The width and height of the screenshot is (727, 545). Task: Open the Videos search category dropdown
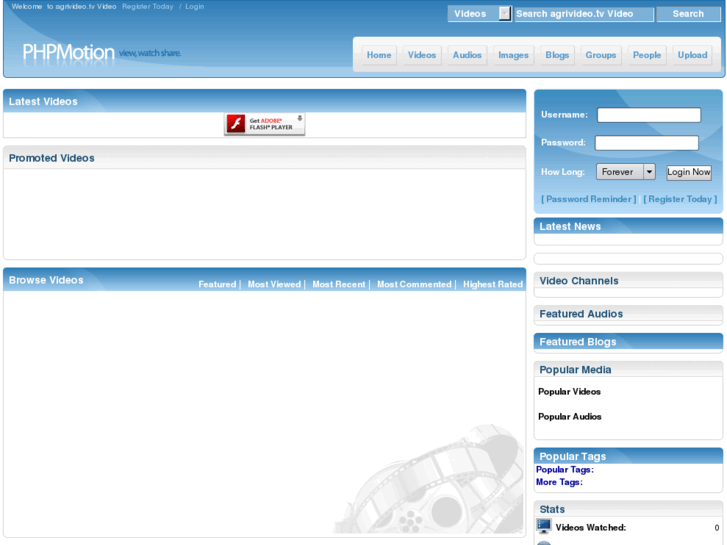(479, 14)
